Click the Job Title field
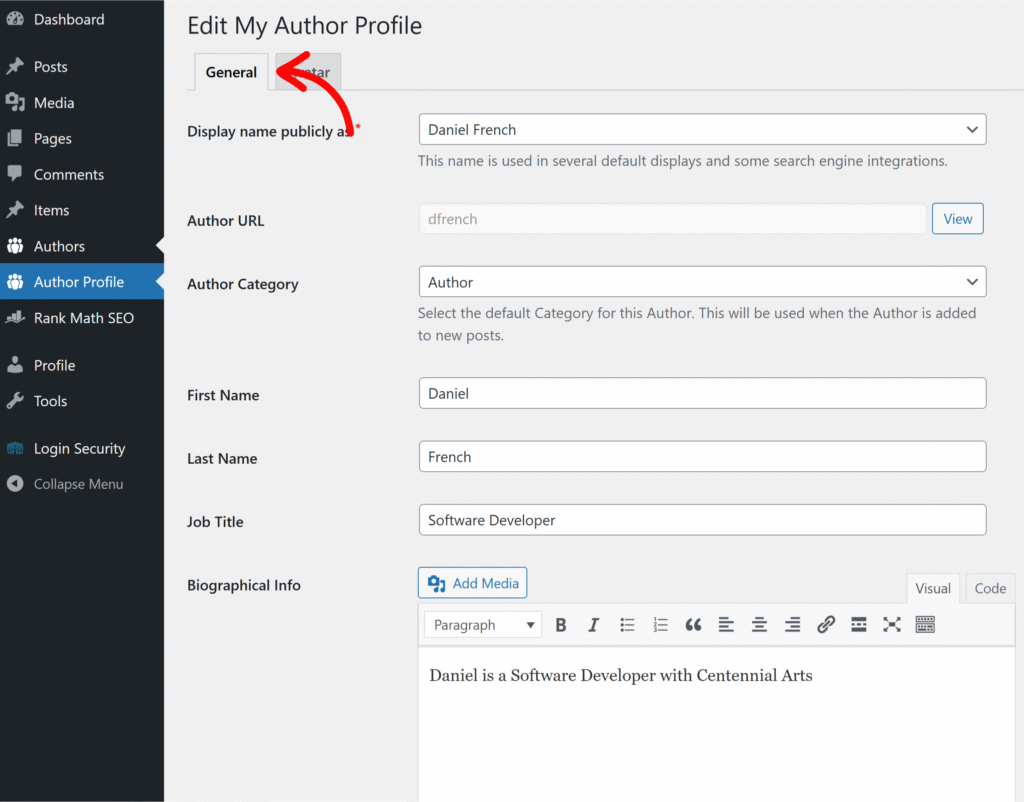Image resolution: width=1024 pixels, height=802 pixels. [703, 520]
